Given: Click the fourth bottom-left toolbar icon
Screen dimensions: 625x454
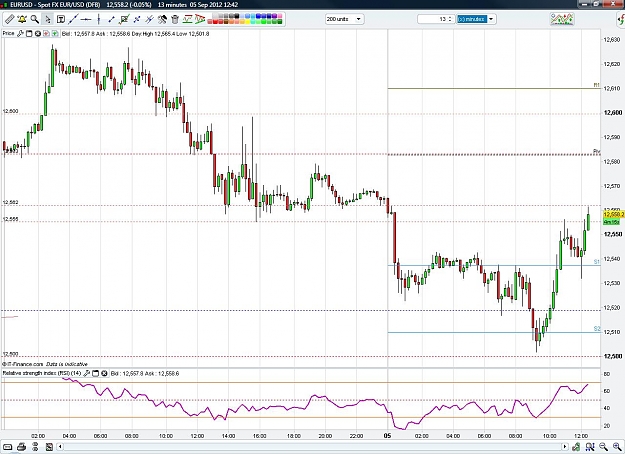Looking at the screenshot, I should point(49,447).
